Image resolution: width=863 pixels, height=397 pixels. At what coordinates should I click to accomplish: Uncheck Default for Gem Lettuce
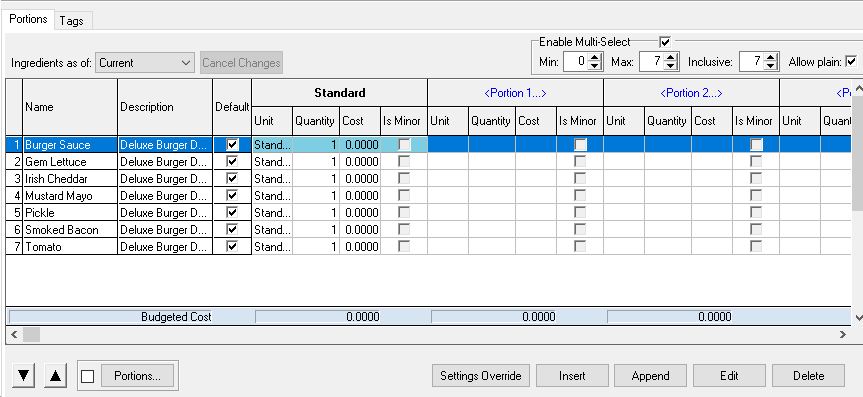(x=232, y=162)
